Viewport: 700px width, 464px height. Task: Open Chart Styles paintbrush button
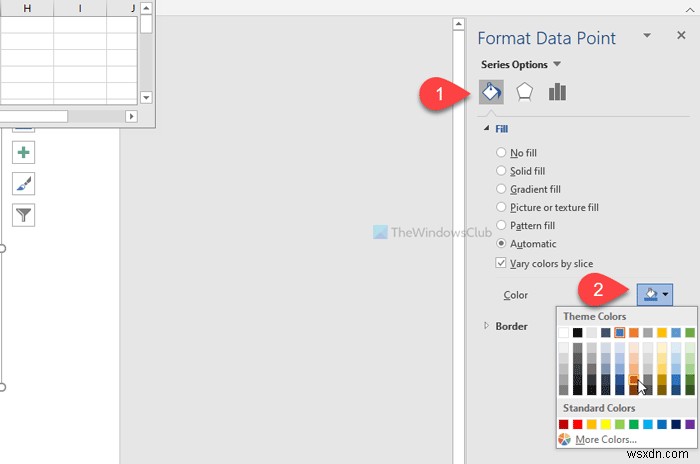[x=23, y=184]
